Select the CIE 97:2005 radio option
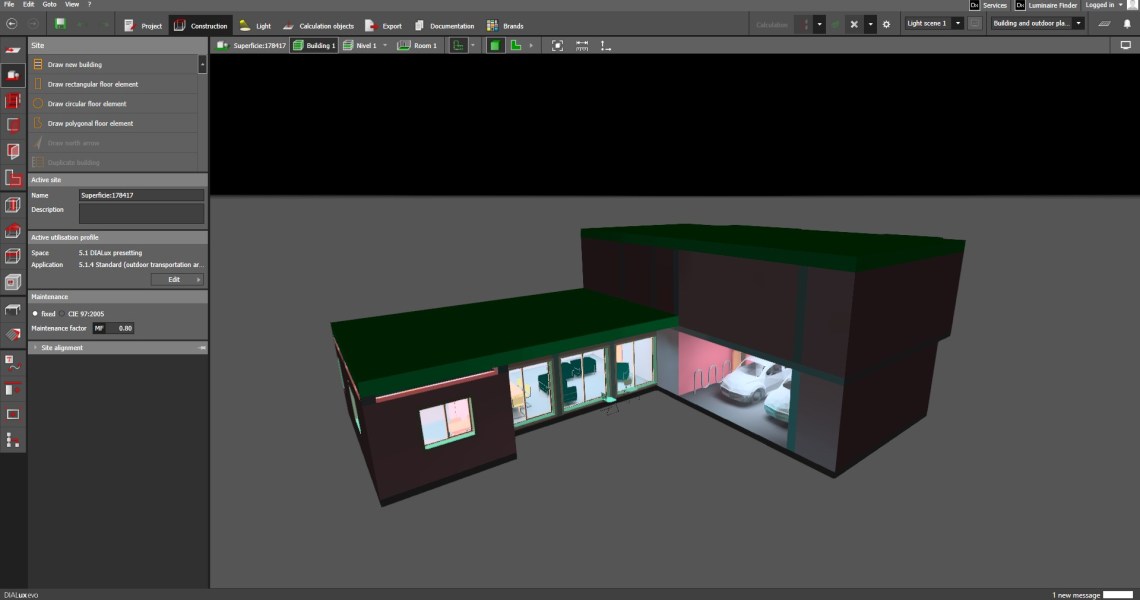 [62, 314]
